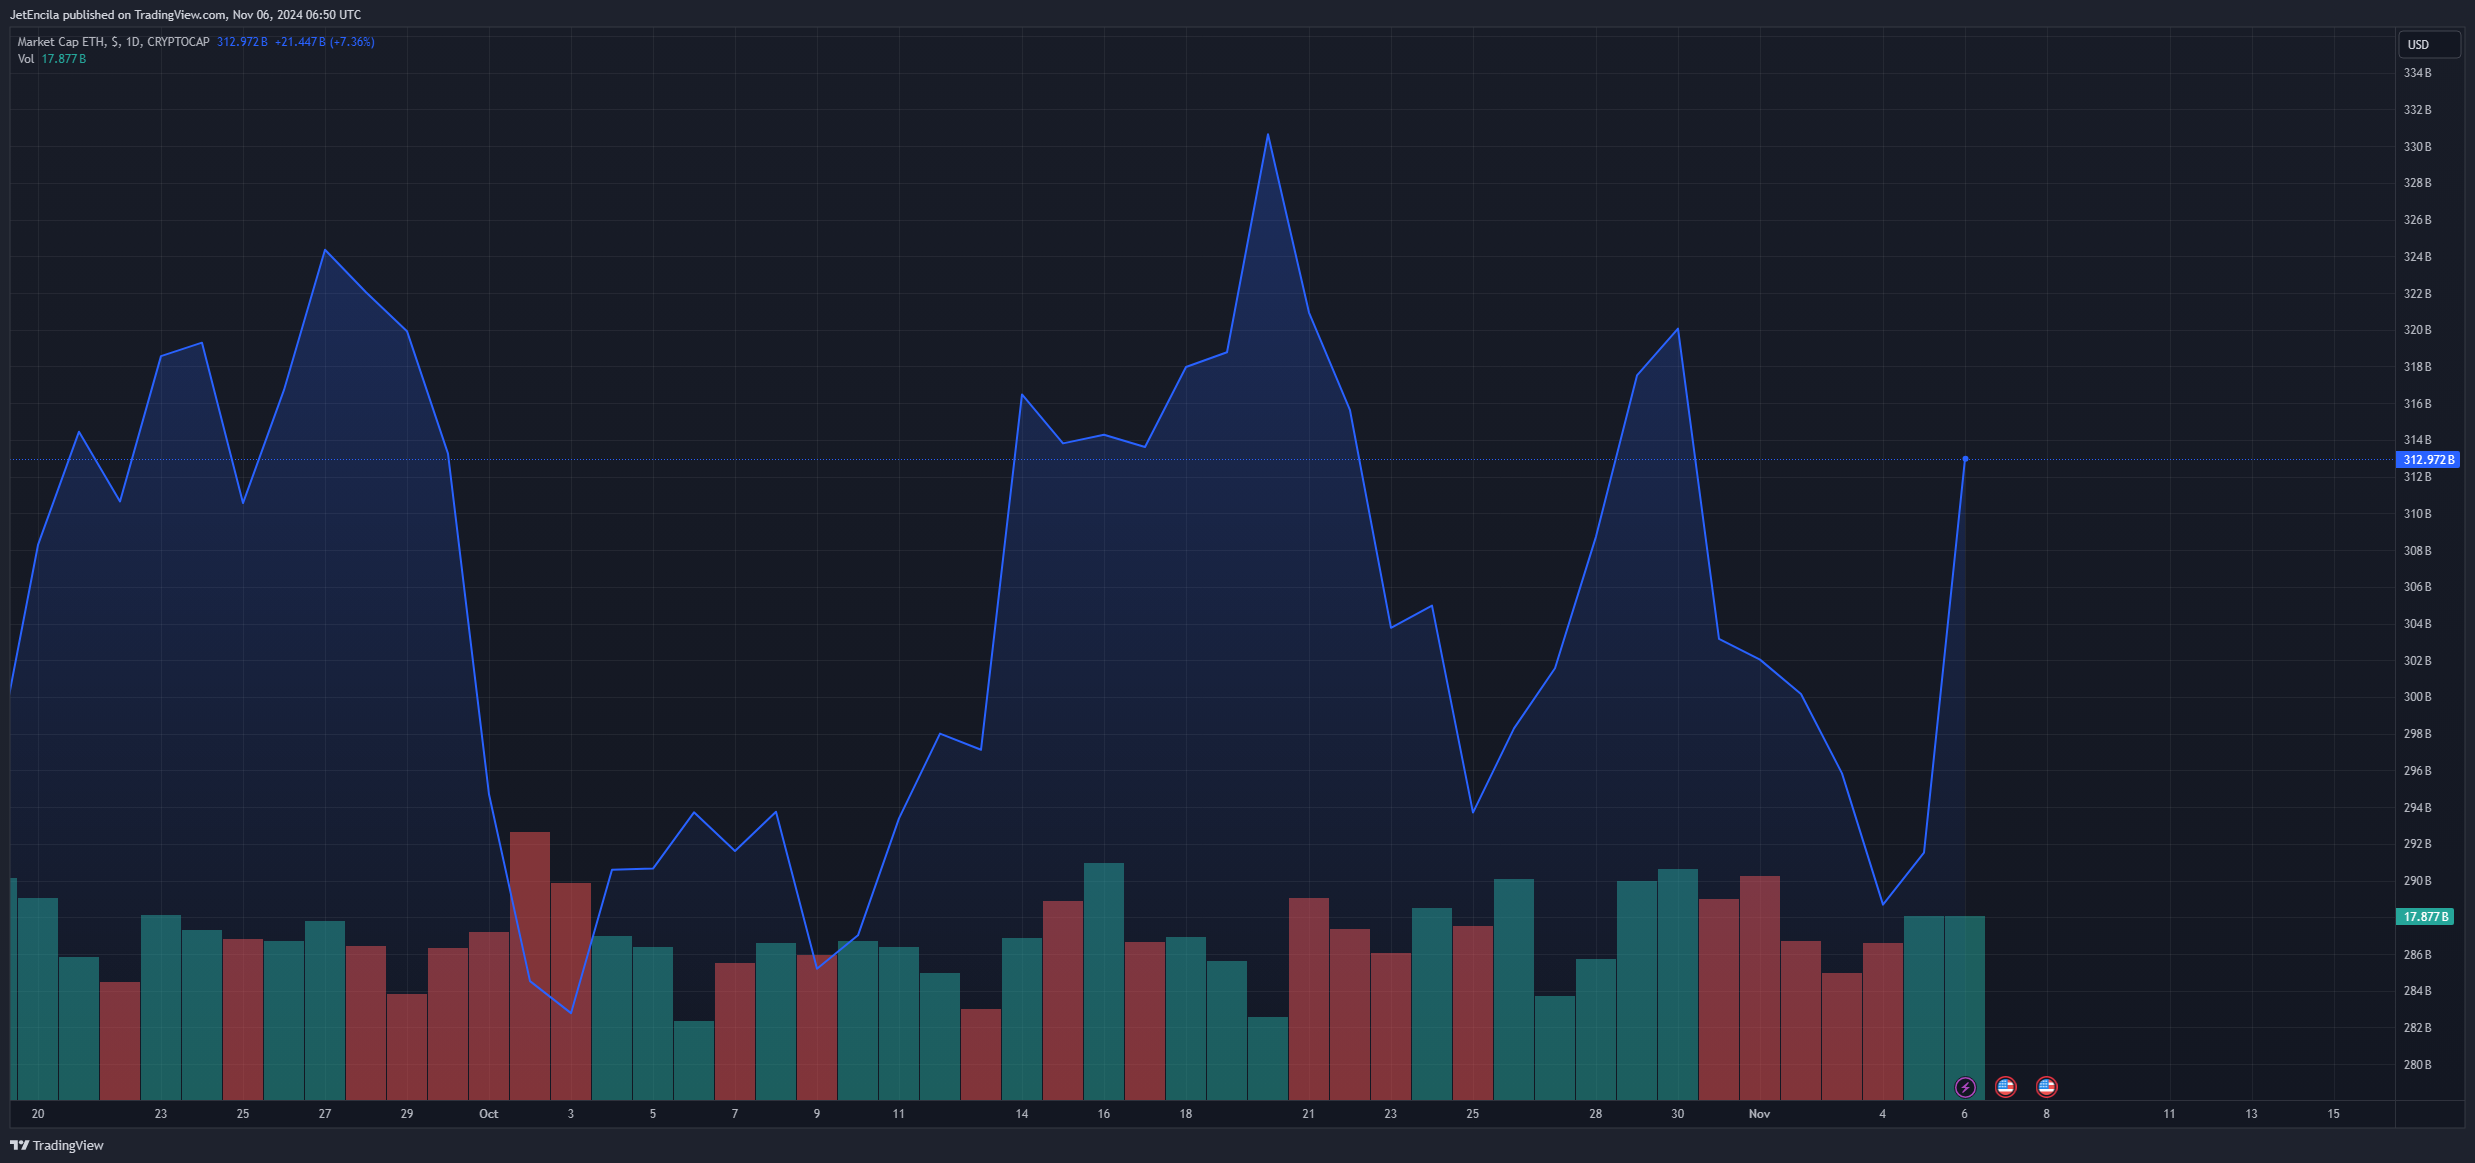Click the second US flag event icon near 8
Screen dimensions: 2475x1163
tap(2047, 1087)
